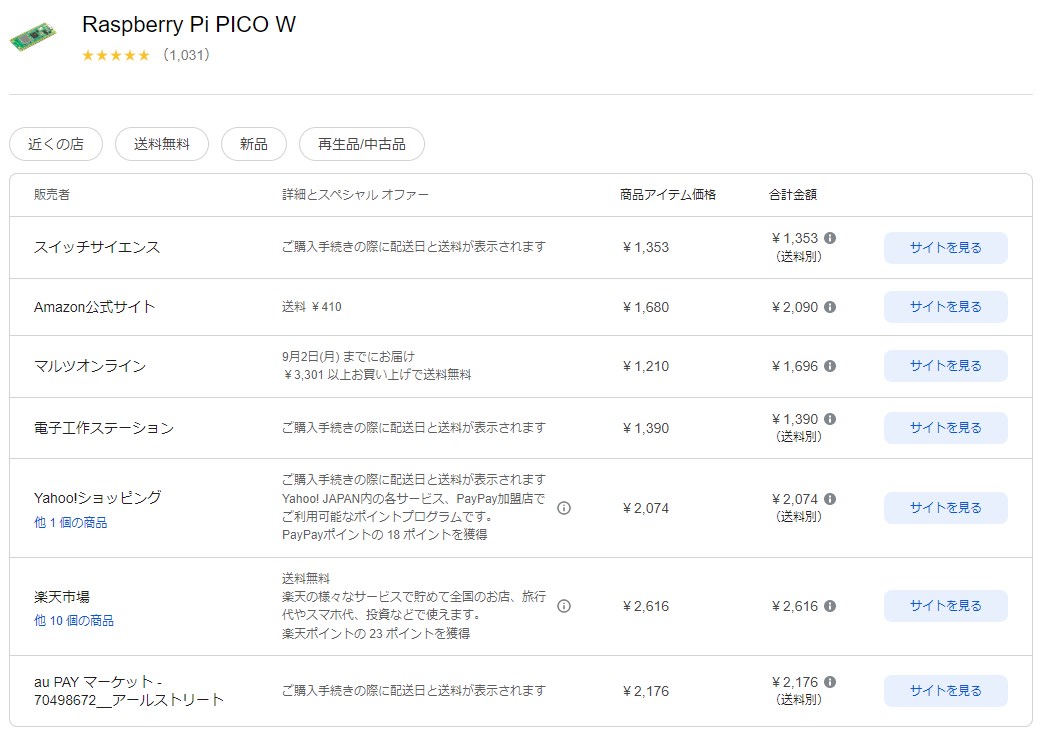This screenshot has width=1044, height=737.
Task: Click info icon beside ¥2,616 total
Action: pos(830,606)
